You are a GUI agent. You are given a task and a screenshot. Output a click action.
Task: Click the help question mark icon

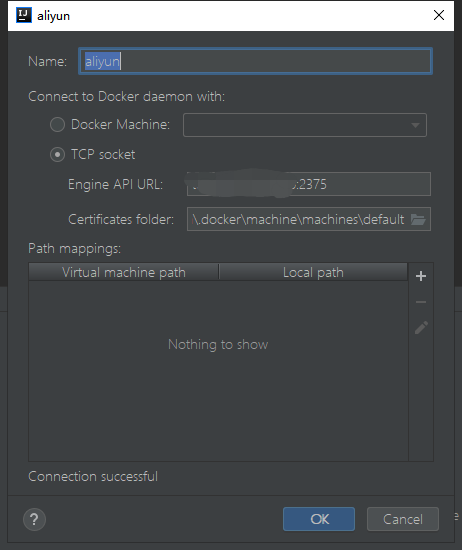click(x=34, y=519)
